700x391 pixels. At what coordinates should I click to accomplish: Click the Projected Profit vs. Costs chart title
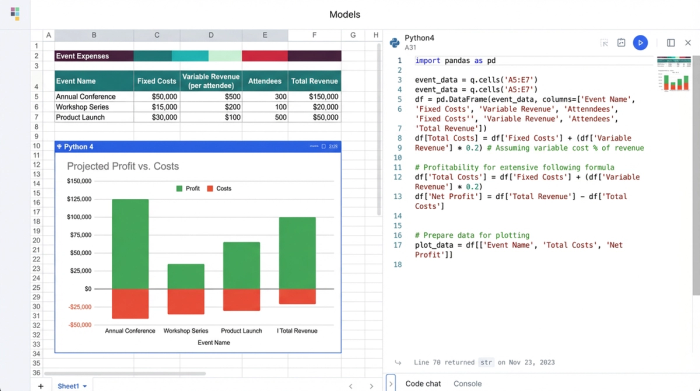tap(123, 166)
